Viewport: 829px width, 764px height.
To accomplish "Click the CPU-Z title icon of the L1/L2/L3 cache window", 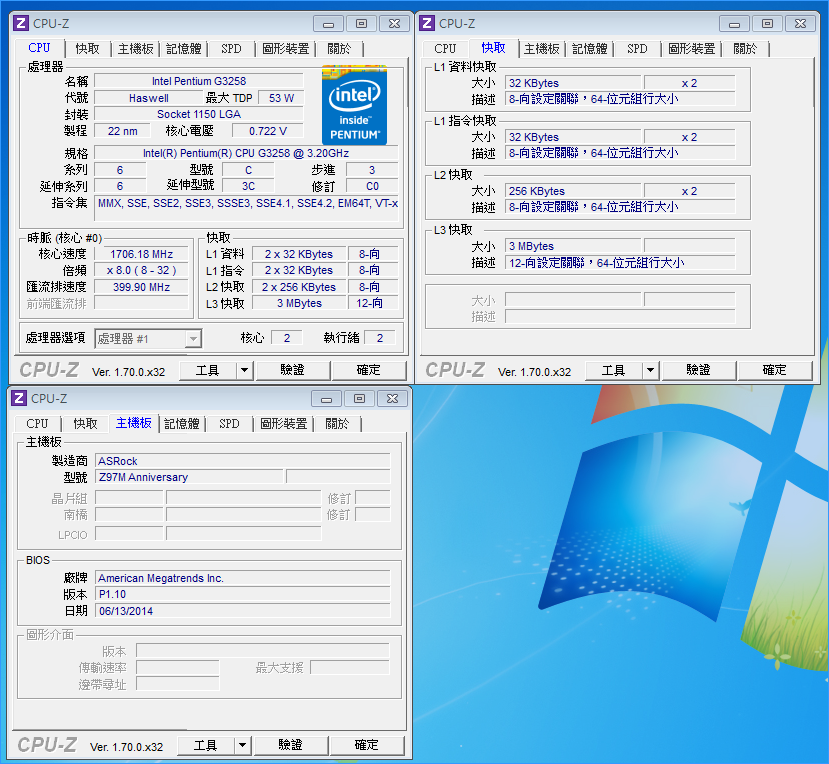I will click(427, 23).
